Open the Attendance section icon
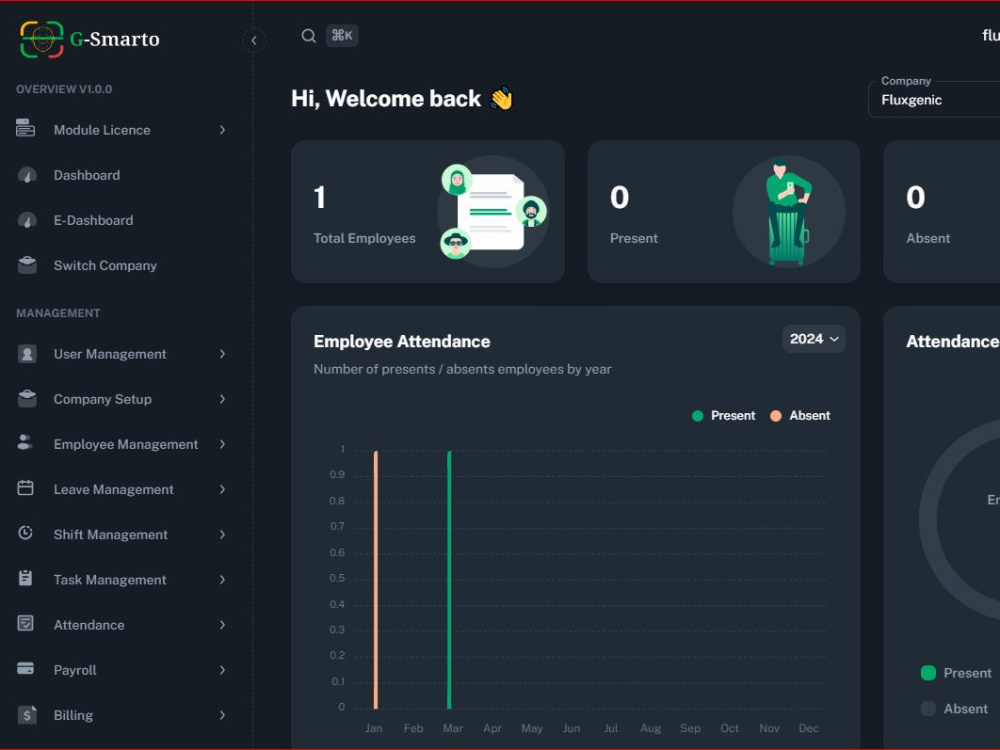 click(27, 624)
